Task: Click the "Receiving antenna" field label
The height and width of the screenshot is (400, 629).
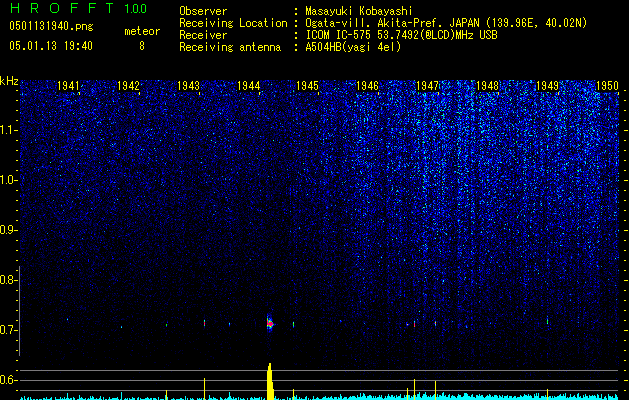Action: pos(230,47)
